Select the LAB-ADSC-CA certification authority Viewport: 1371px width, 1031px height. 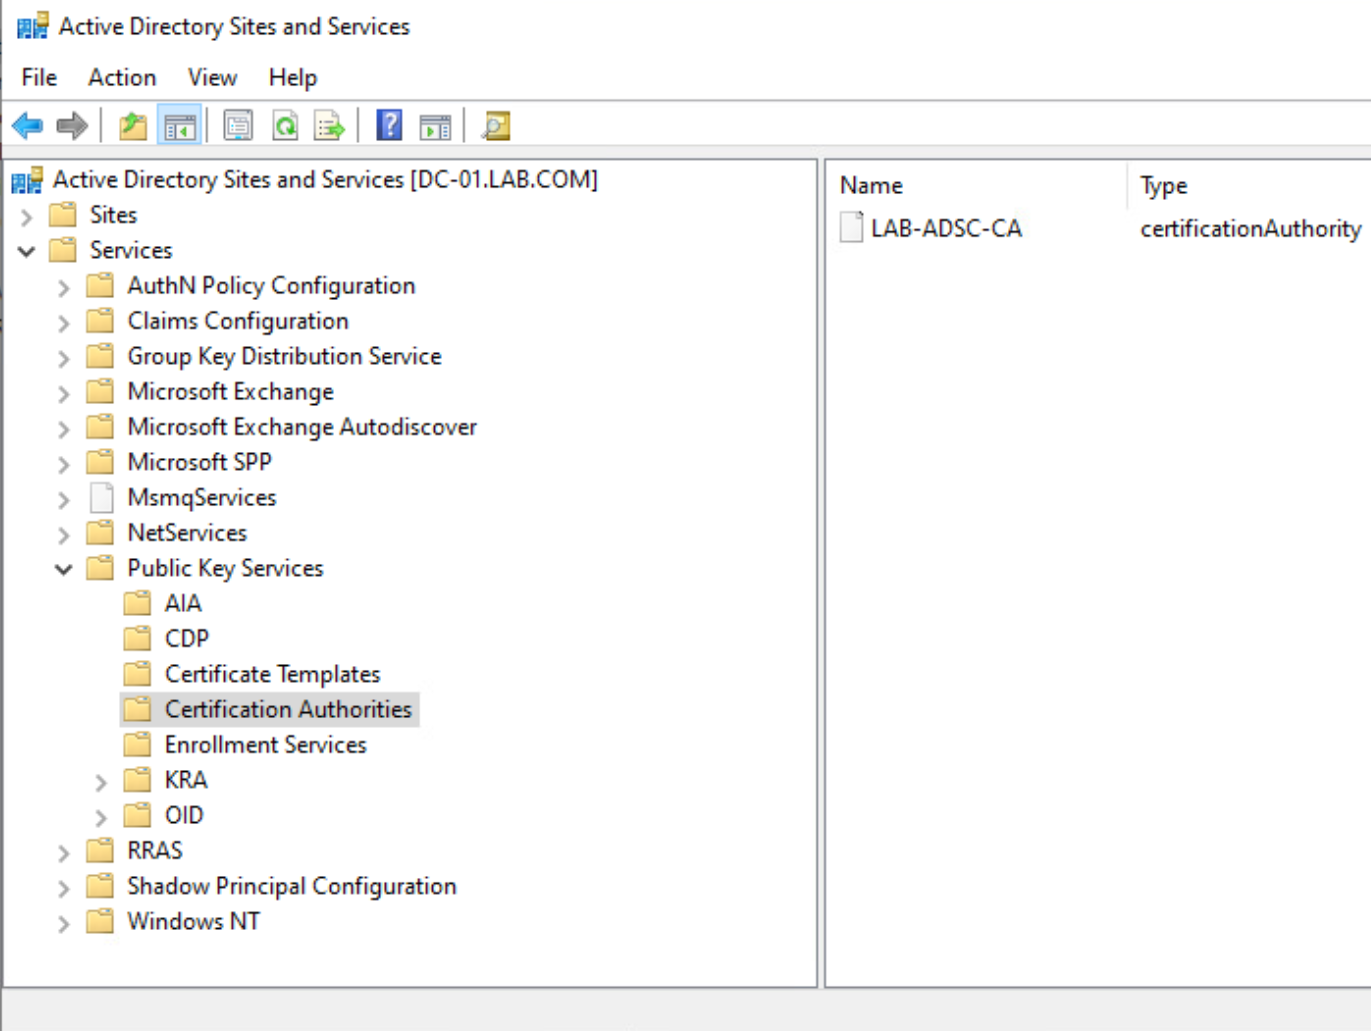point(945,228)
